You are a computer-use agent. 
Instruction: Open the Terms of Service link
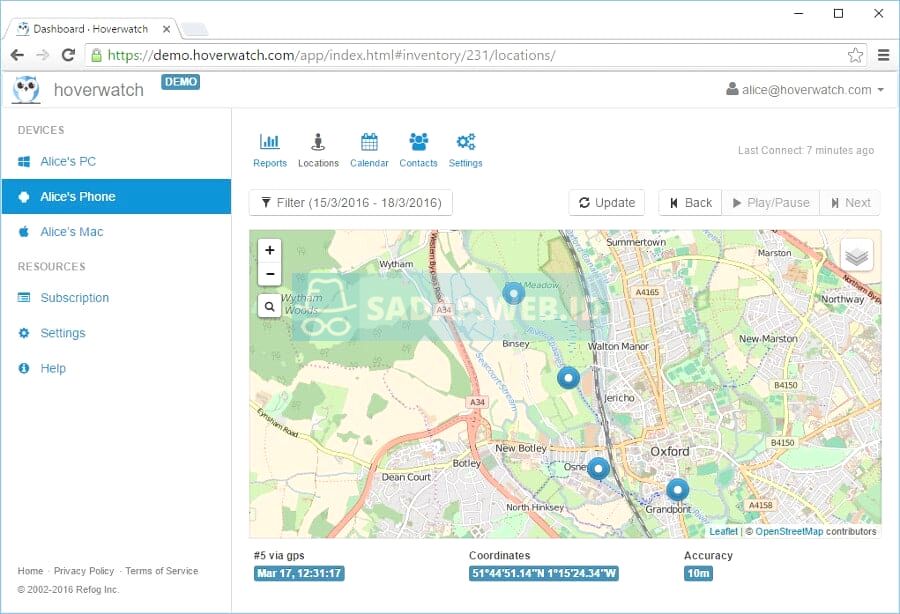tap(162, 571)
